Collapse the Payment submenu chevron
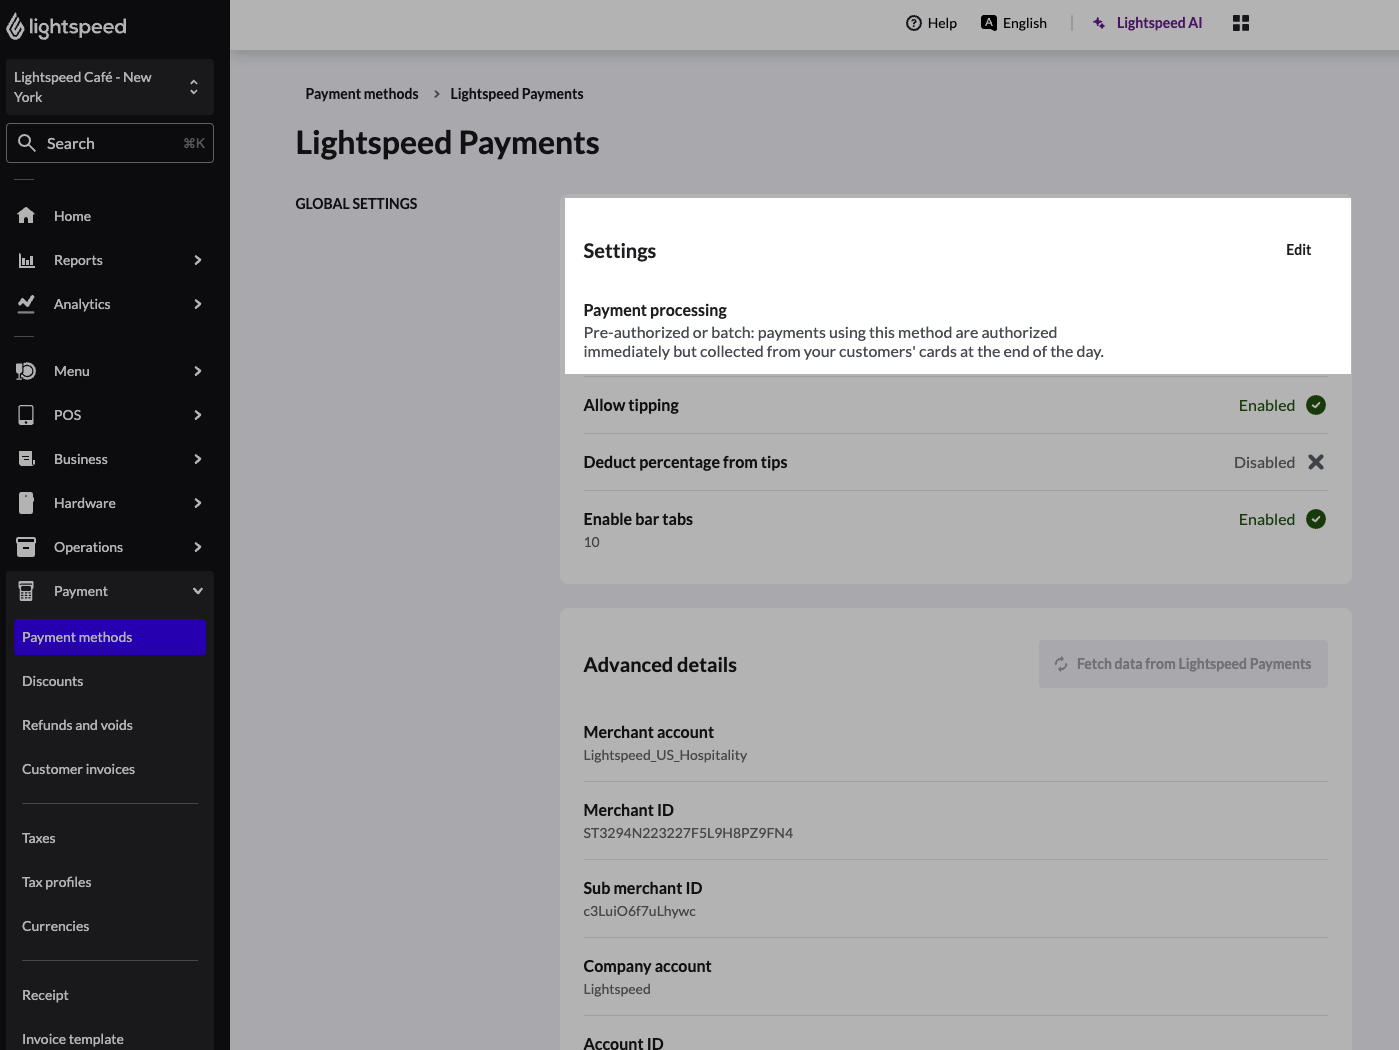1399x1050 pixels. [x=198, y=591]
